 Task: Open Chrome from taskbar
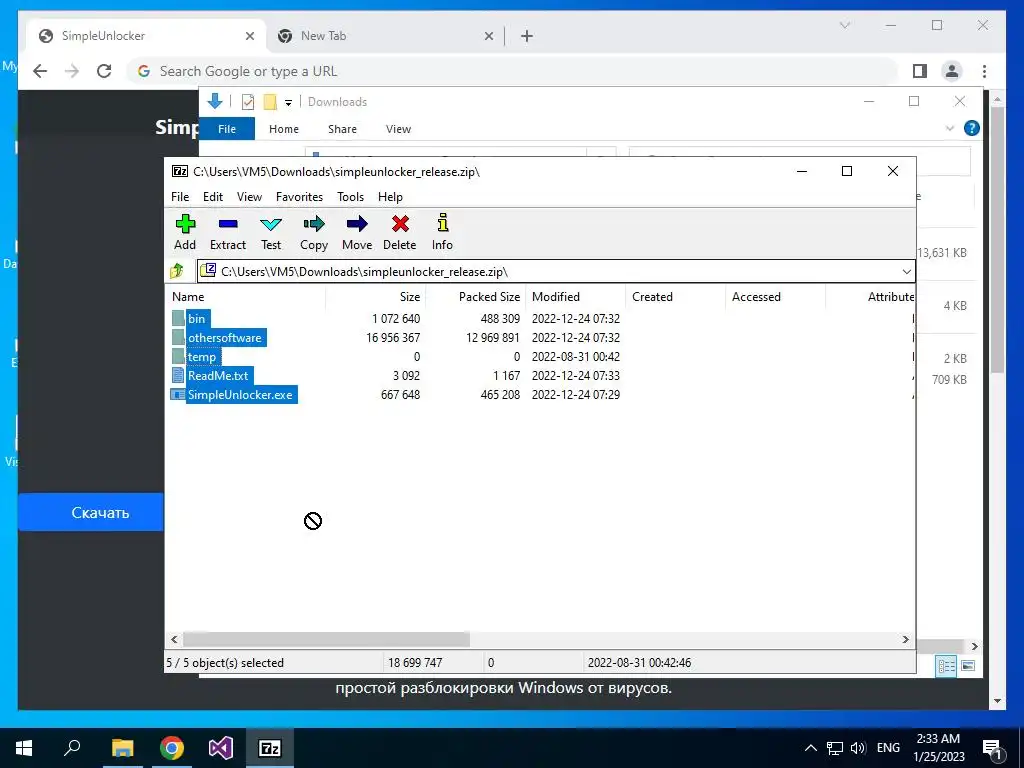click(x=172, y=748)
